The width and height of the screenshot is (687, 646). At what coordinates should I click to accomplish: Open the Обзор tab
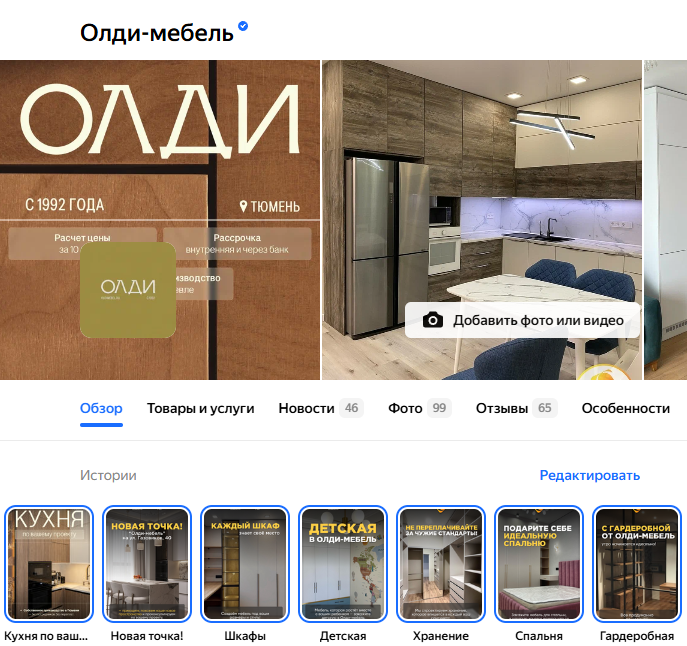coord(101,408)
